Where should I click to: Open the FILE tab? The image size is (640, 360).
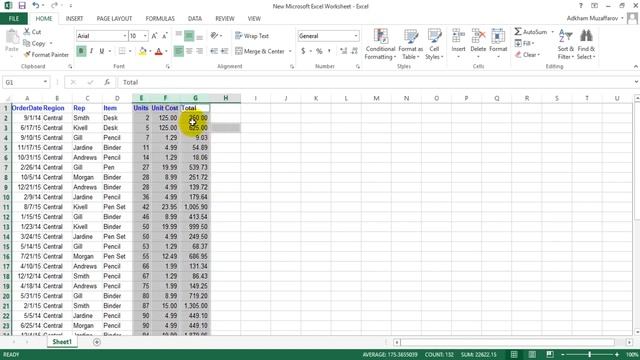click(x=14, y=19)
